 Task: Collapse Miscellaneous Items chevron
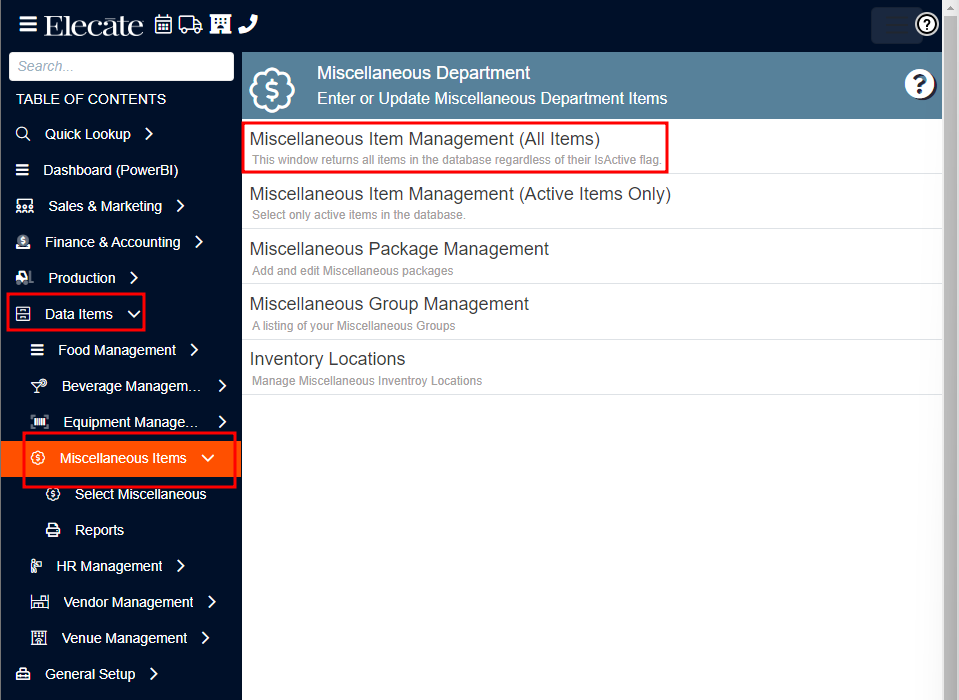(208, 458)
